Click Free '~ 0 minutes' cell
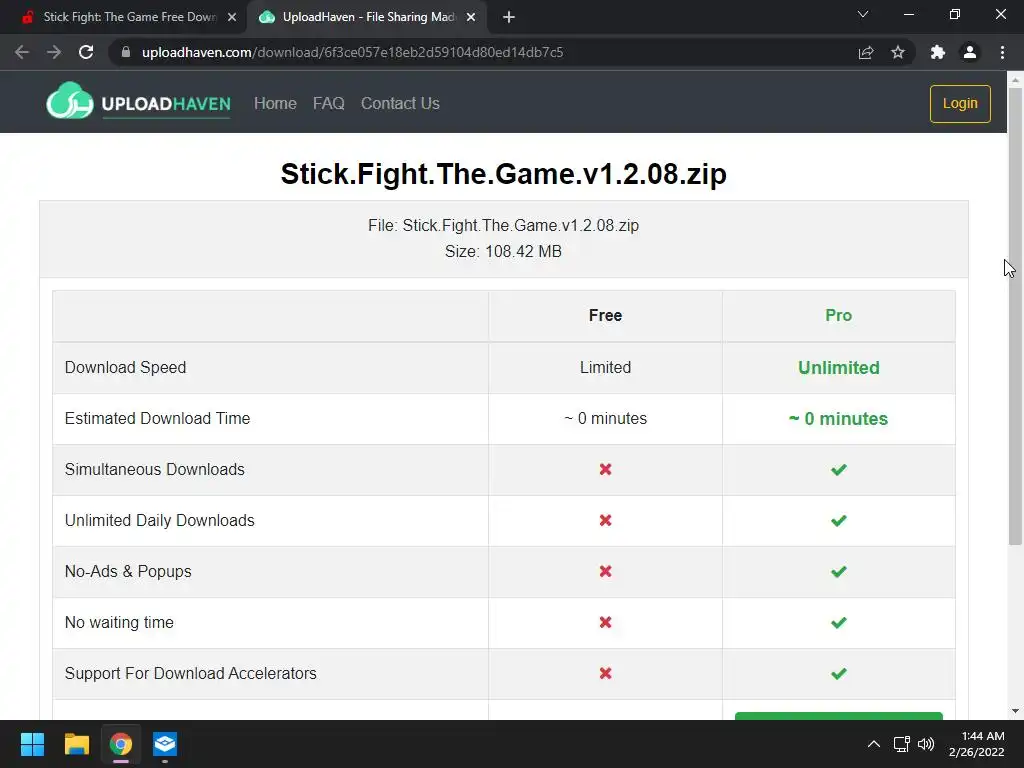 coord(605,419)
